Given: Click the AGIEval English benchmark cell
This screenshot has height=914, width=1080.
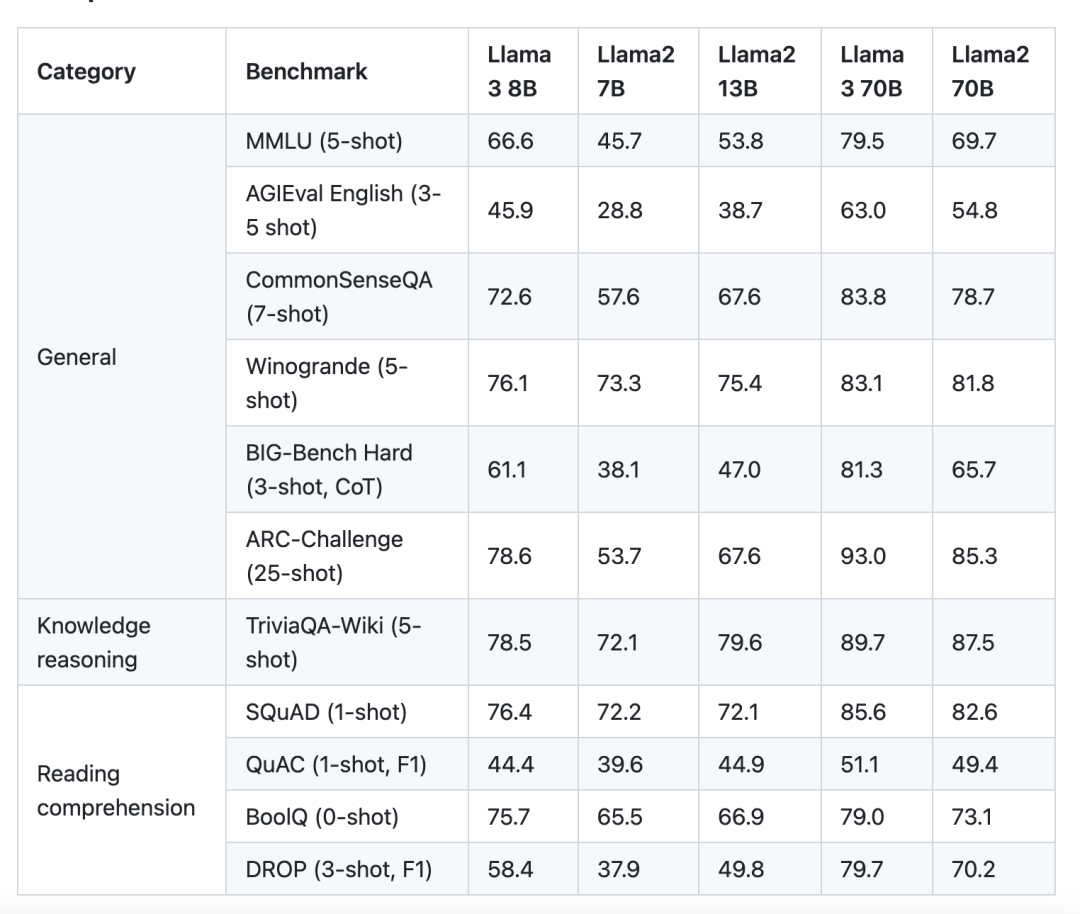Looking at the screenshot, I should pyautogui.click(x=343, y=211).
